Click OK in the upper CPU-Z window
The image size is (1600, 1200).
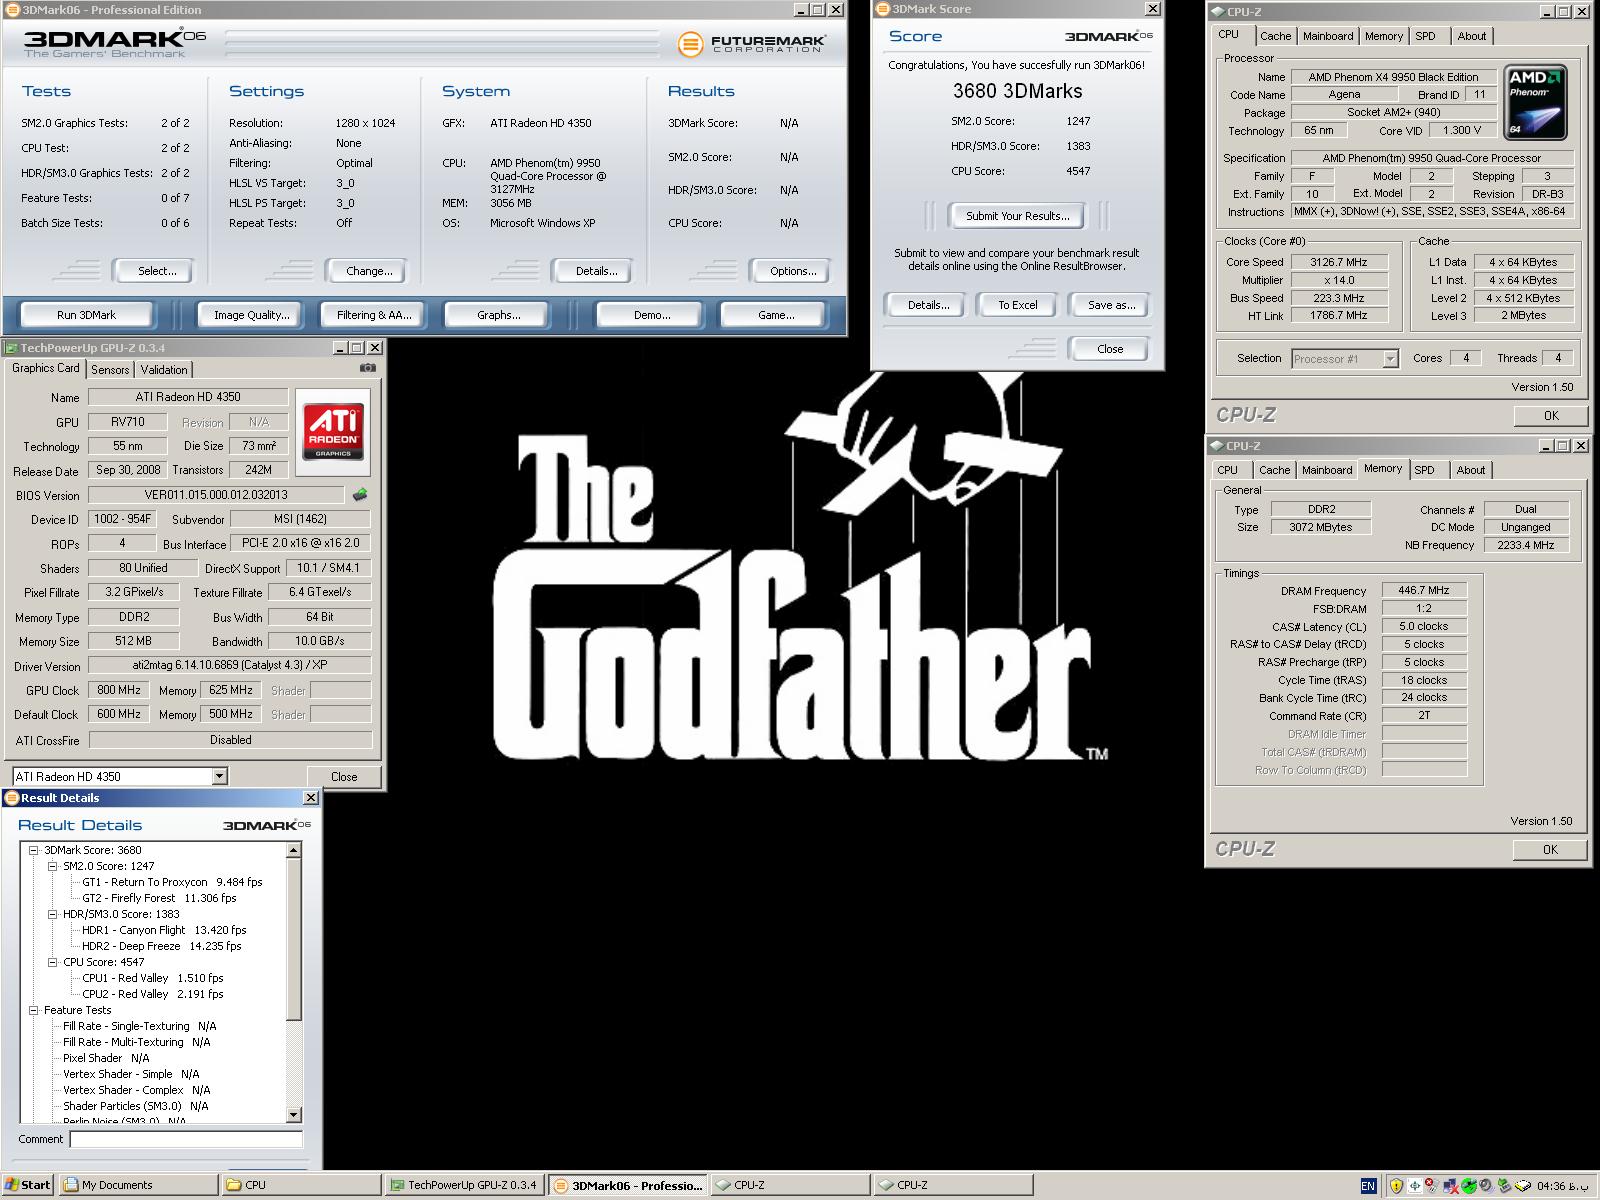pyautogui.click(x=1550, y=415)
